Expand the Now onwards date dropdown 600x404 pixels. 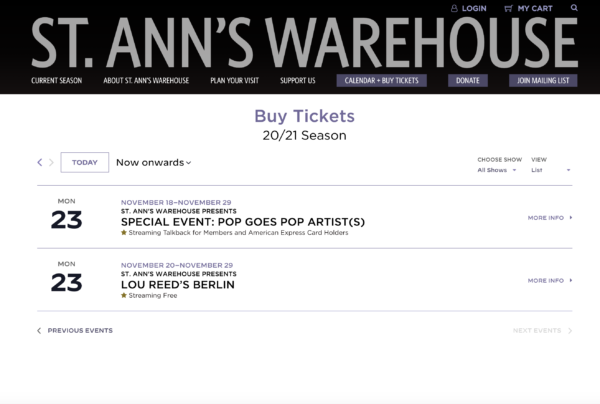[x=153, y=163]
